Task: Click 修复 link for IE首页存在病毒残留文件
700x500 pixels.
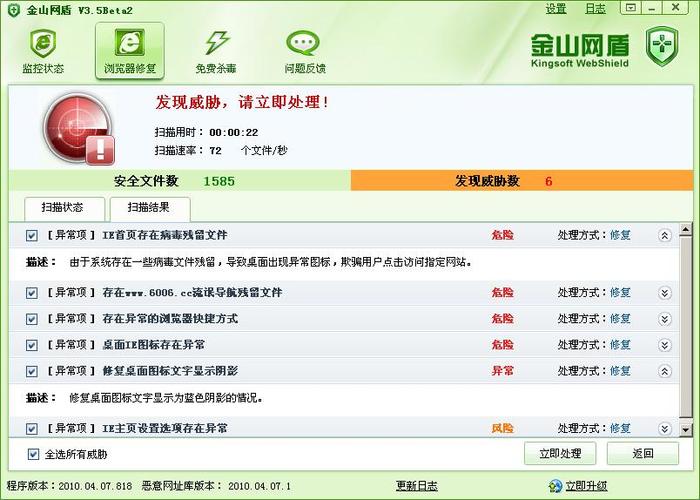Action: (x=620, y=235)
